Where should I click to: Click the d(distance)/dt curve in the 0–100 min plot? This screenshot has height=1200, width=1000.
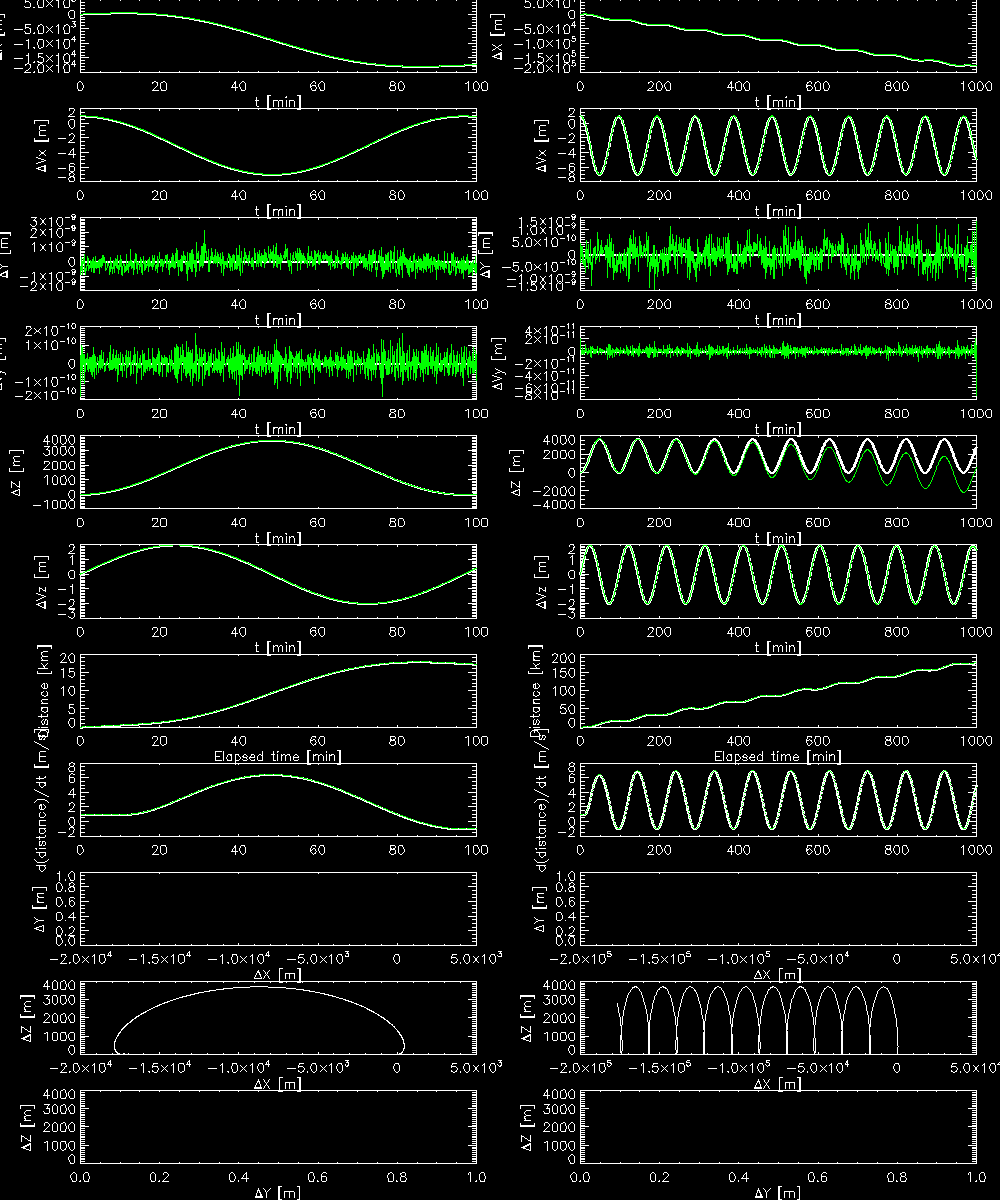tap(277, 801)
